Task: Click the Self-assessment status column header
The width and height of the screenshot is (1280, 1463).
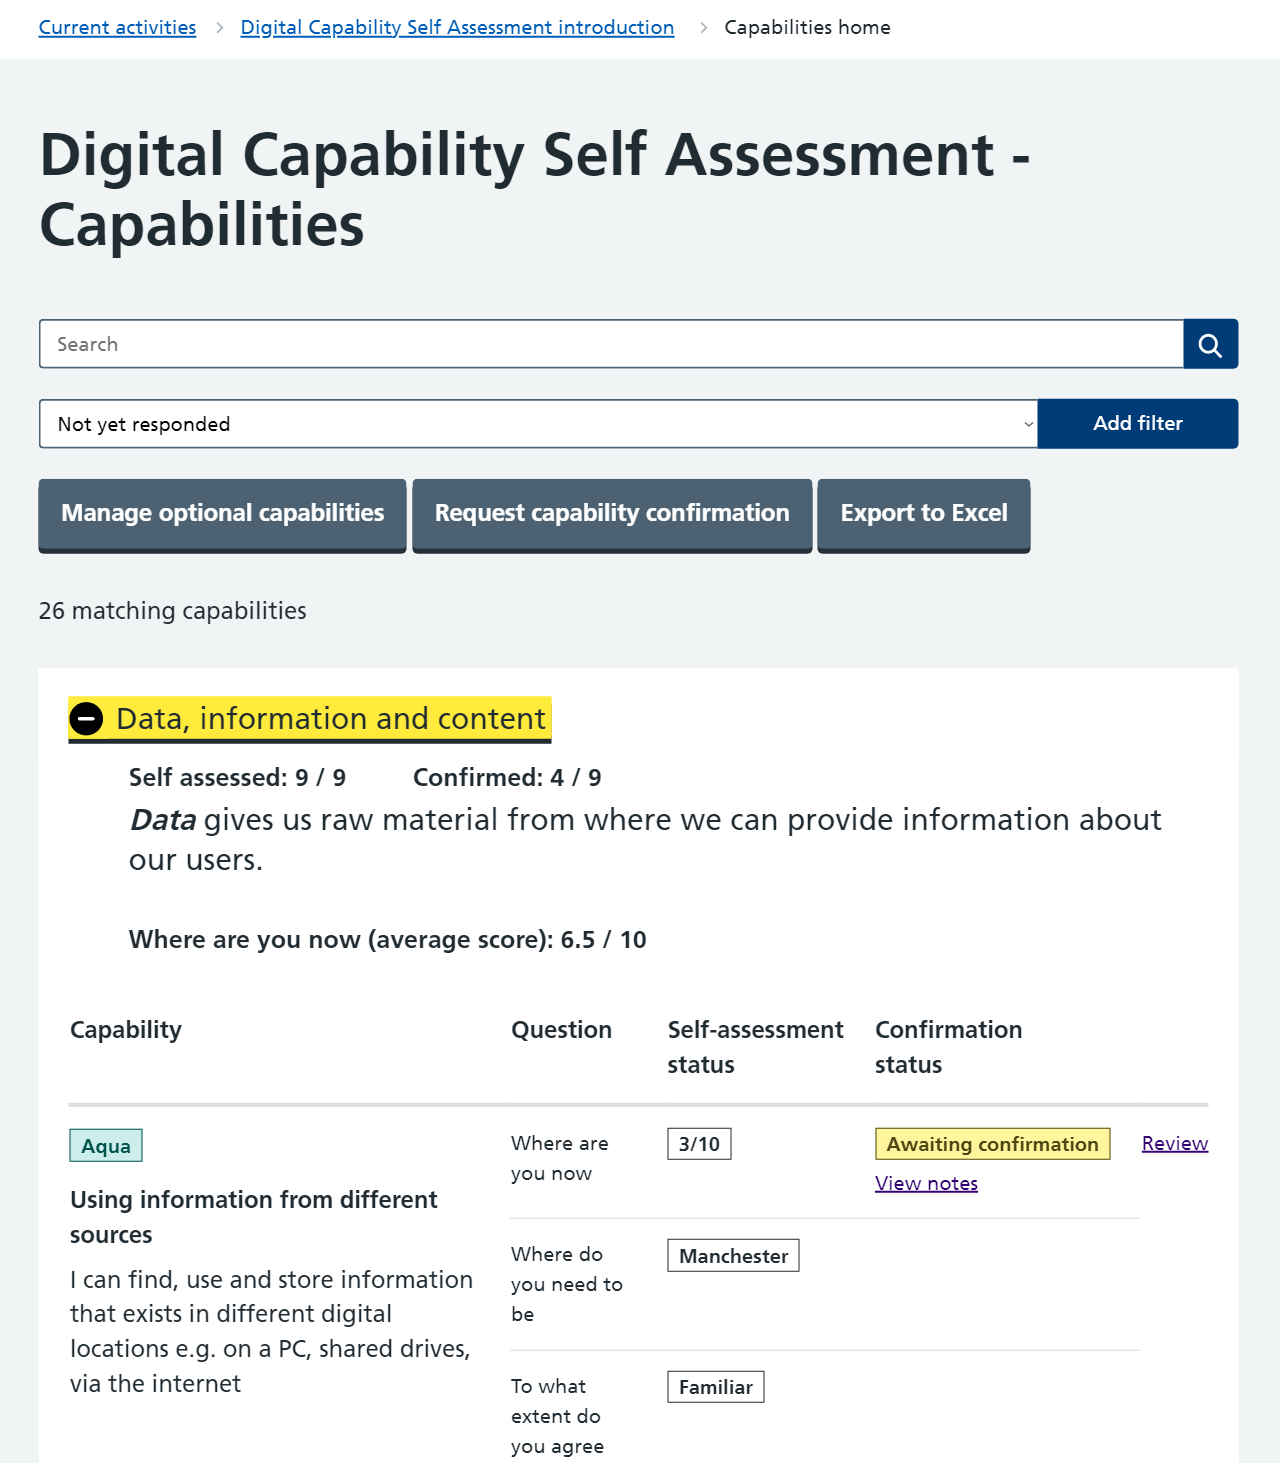Action: [755, 1047]
